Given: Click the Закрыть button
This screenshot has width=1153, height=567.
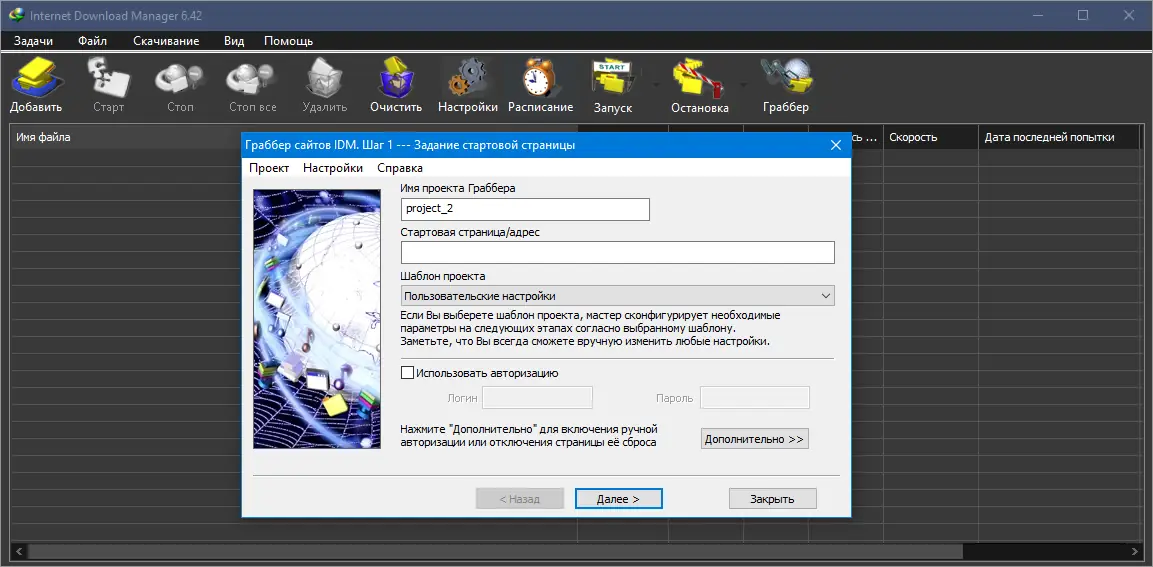Looking at the screenshot, I should pos(772,499).
